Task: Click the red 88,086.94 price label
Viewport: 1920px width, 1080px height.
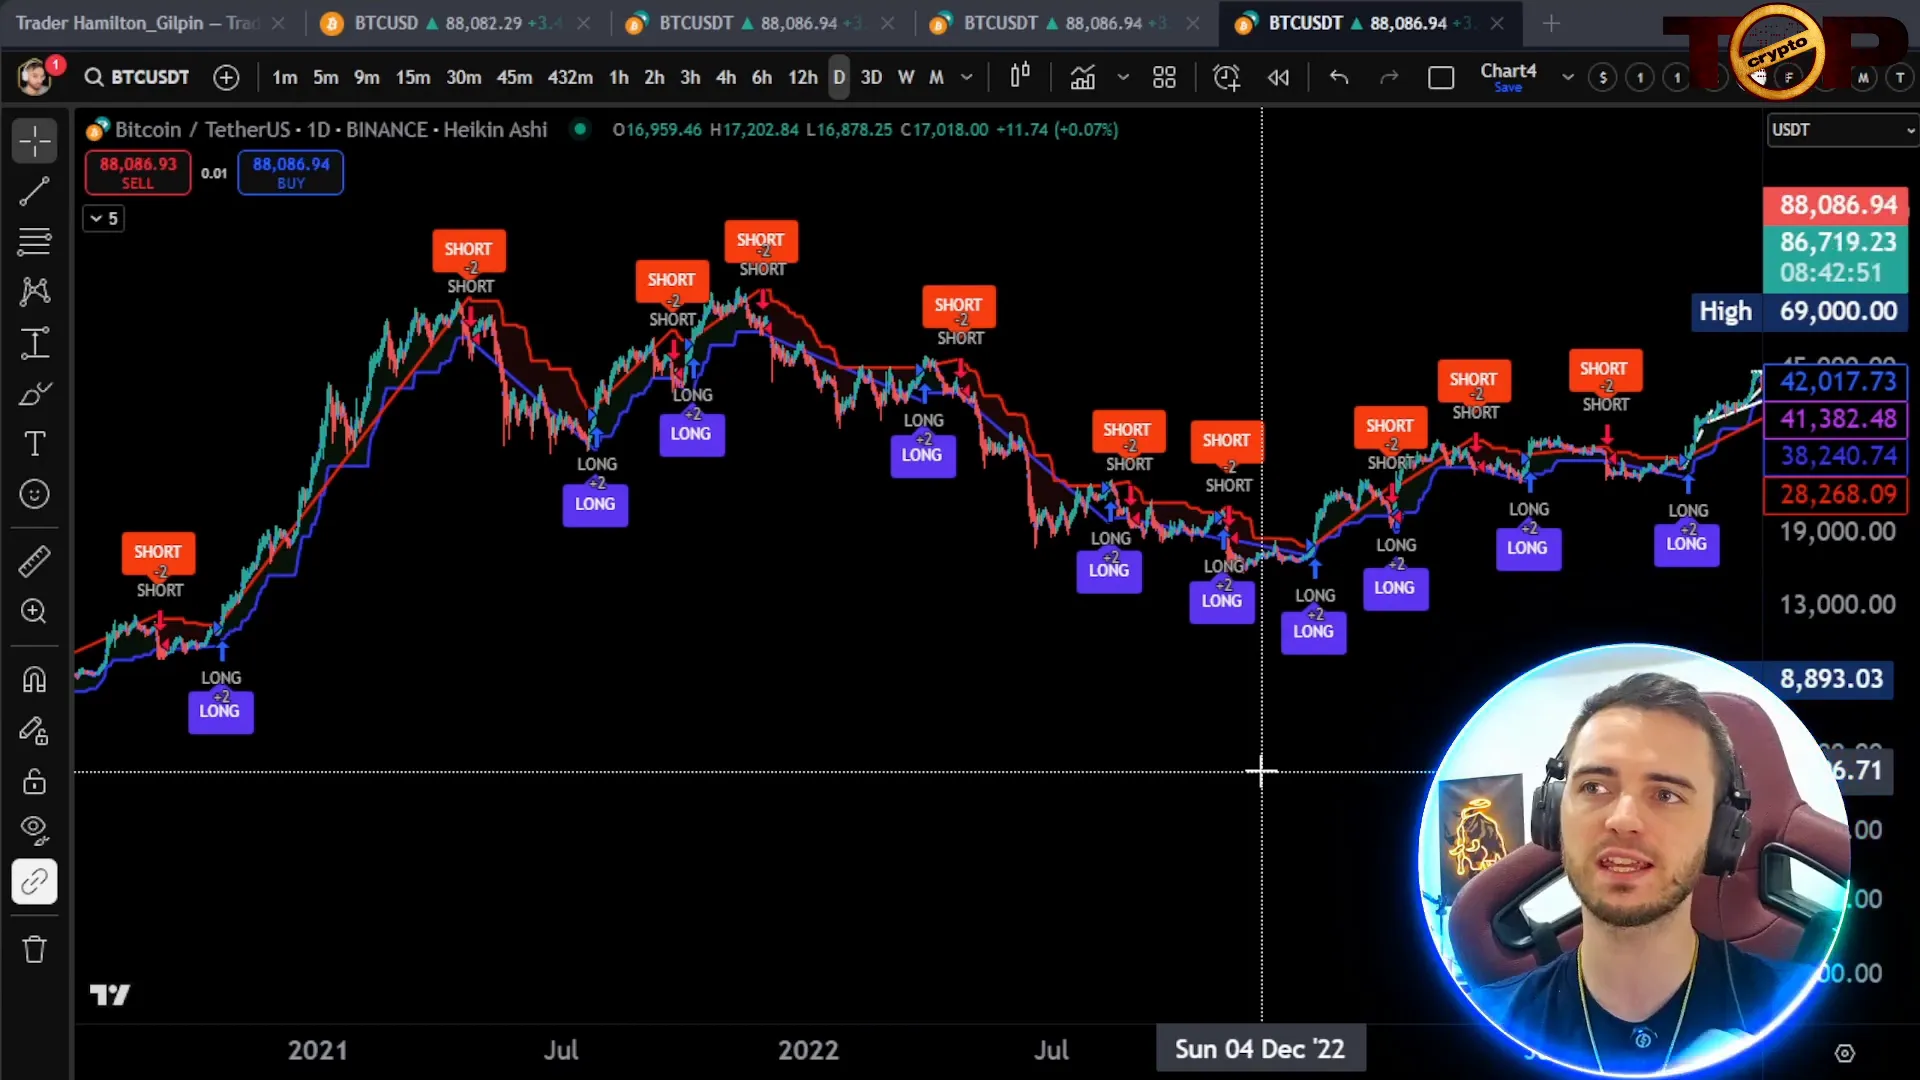Action: 1835,205
